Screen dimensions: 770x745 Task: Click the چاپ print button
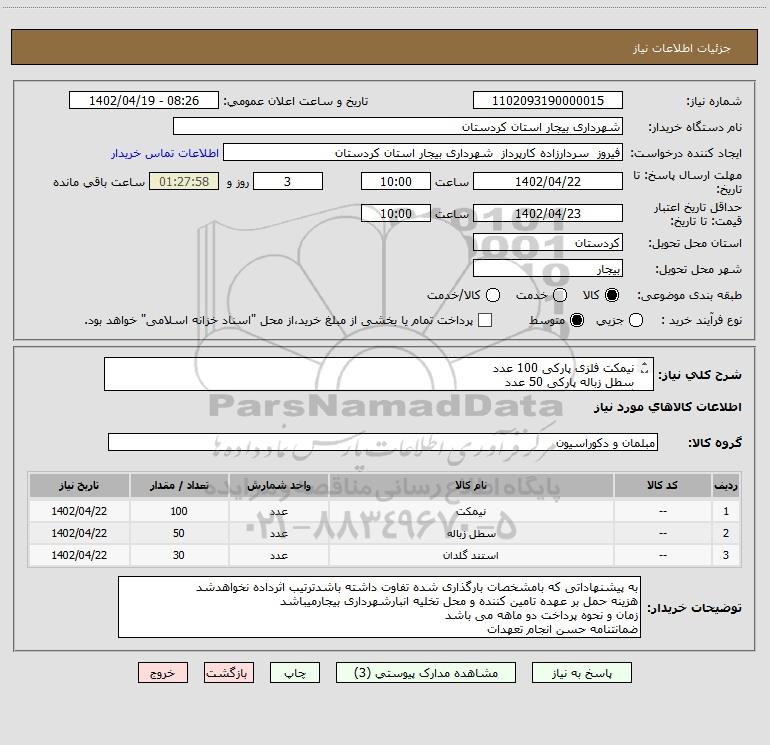pyautogui.click(x=295, y=673)
